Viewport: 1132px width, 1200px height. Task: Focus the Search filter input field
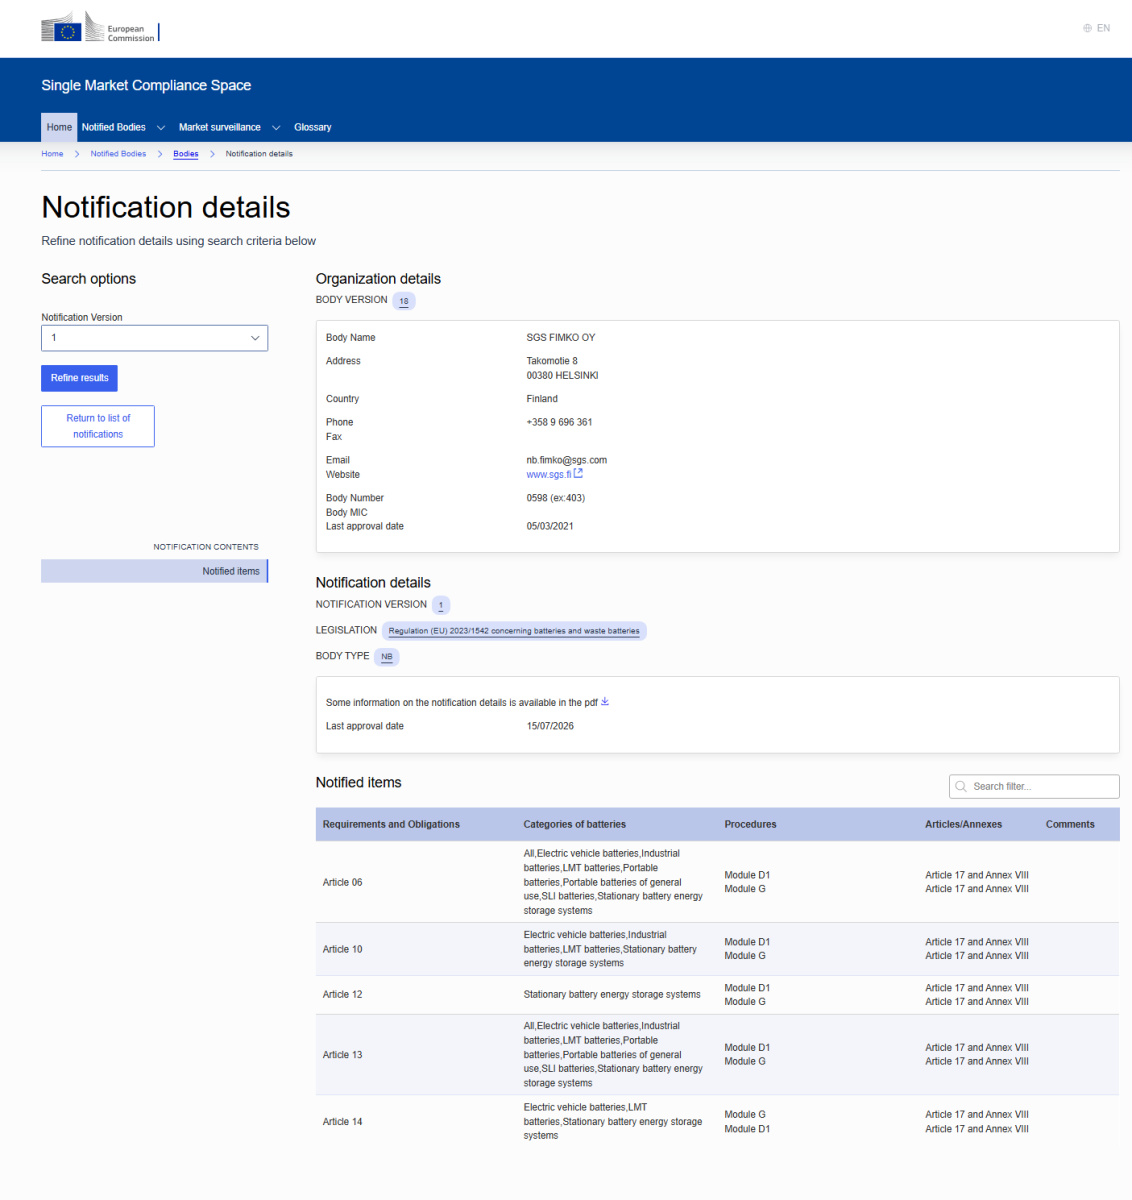(1034, 787)
